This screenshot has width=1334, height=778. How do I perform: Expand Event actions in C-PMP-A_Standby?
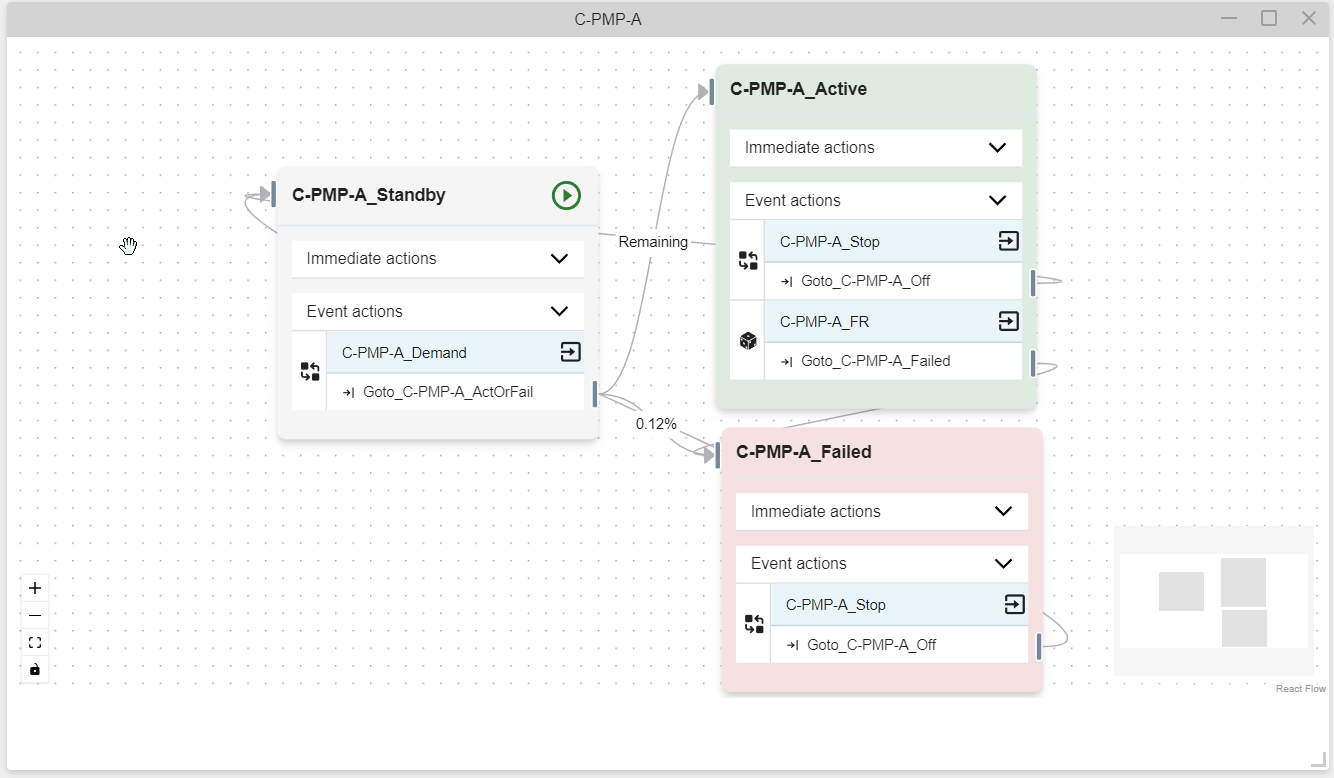438,311
